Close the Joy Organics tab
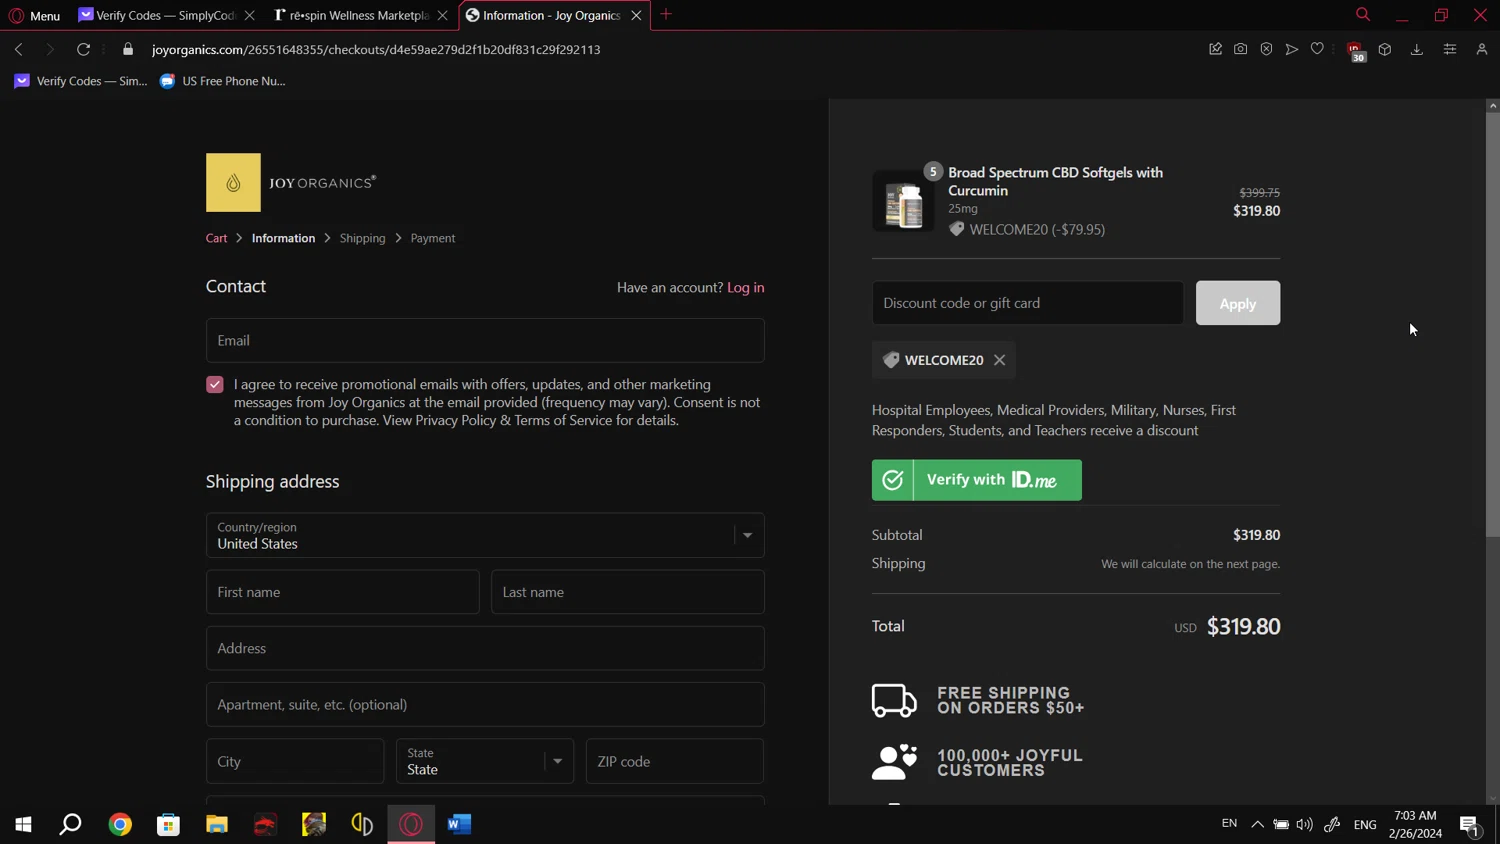The width and height of the screenshot is (1500, 844). click(x=636, y=15)
